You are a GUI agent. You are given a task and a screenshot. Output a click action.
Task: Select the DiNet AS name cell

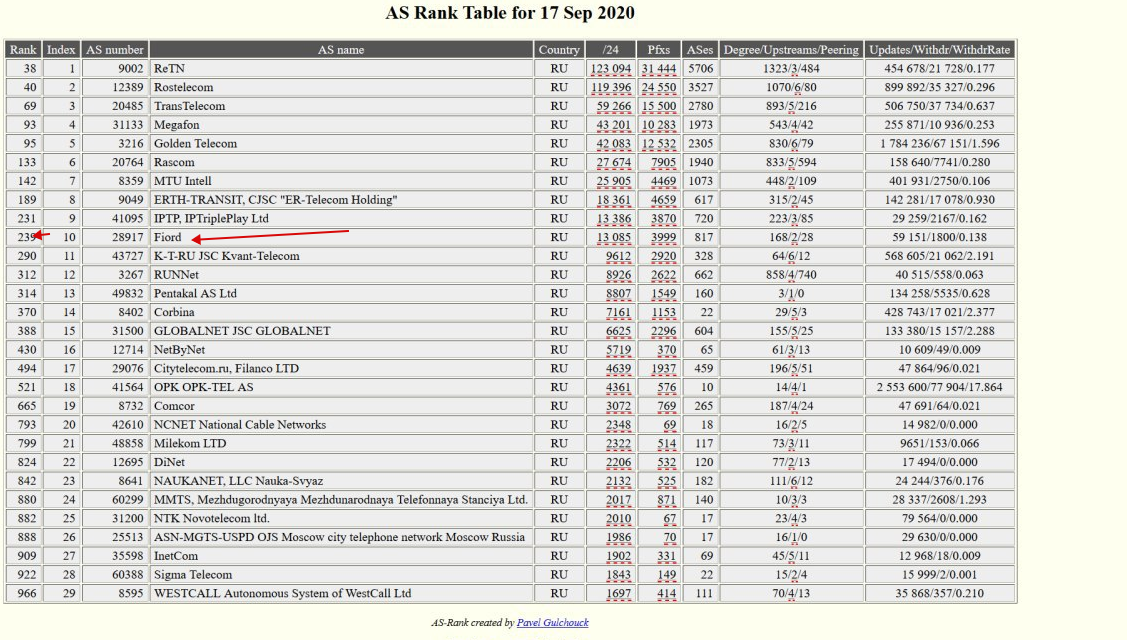(341, 462)
